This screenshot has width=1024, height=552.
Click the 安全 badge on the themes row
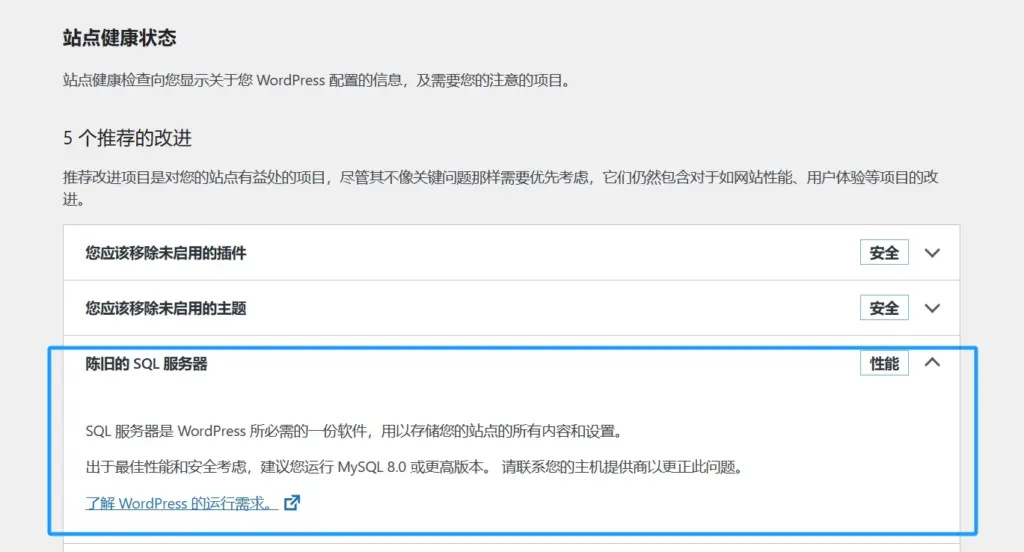(x=884, y=308)
